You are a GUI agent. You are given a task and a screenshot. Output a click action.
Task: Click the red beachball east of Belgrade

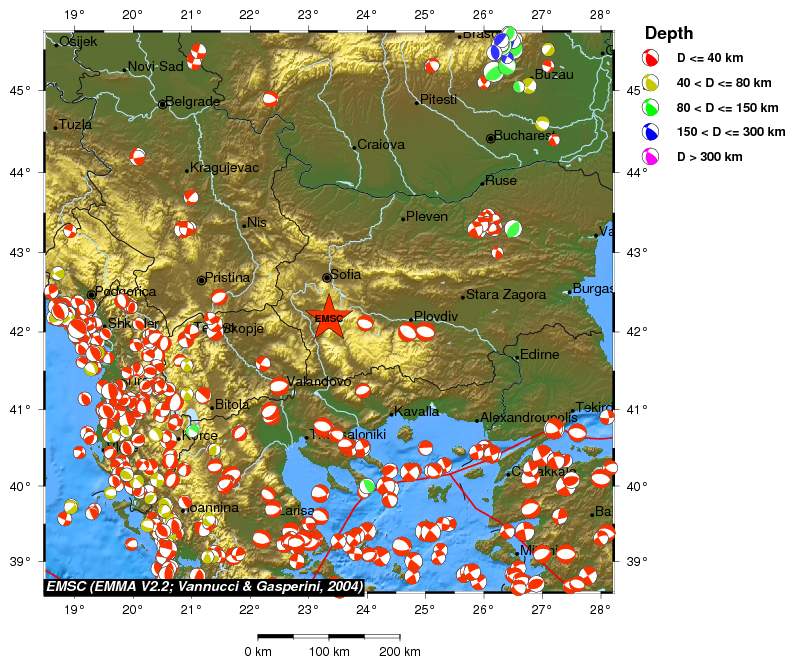(x=270, y=98)
